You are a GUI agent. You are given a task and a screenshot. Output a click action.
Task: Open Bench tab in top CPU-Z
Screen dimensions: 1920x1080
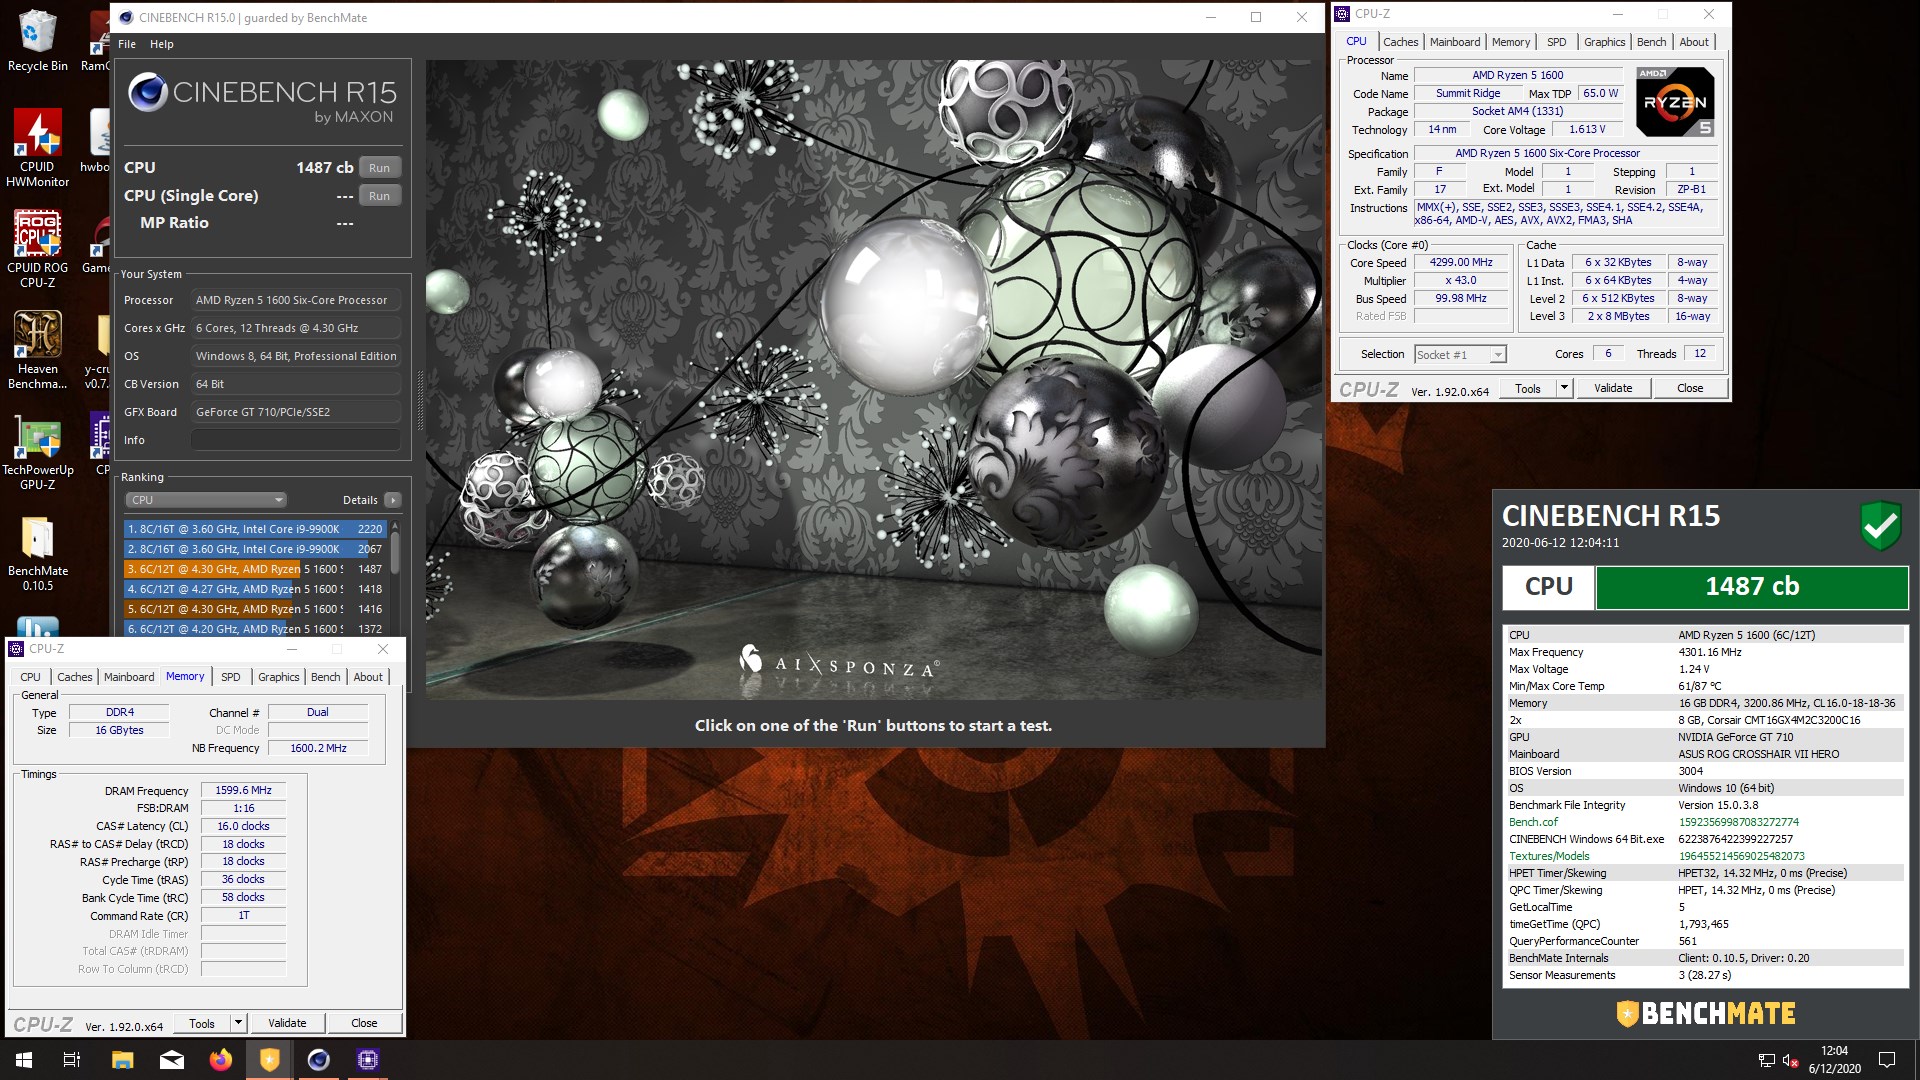click(x=1651, y=42)
